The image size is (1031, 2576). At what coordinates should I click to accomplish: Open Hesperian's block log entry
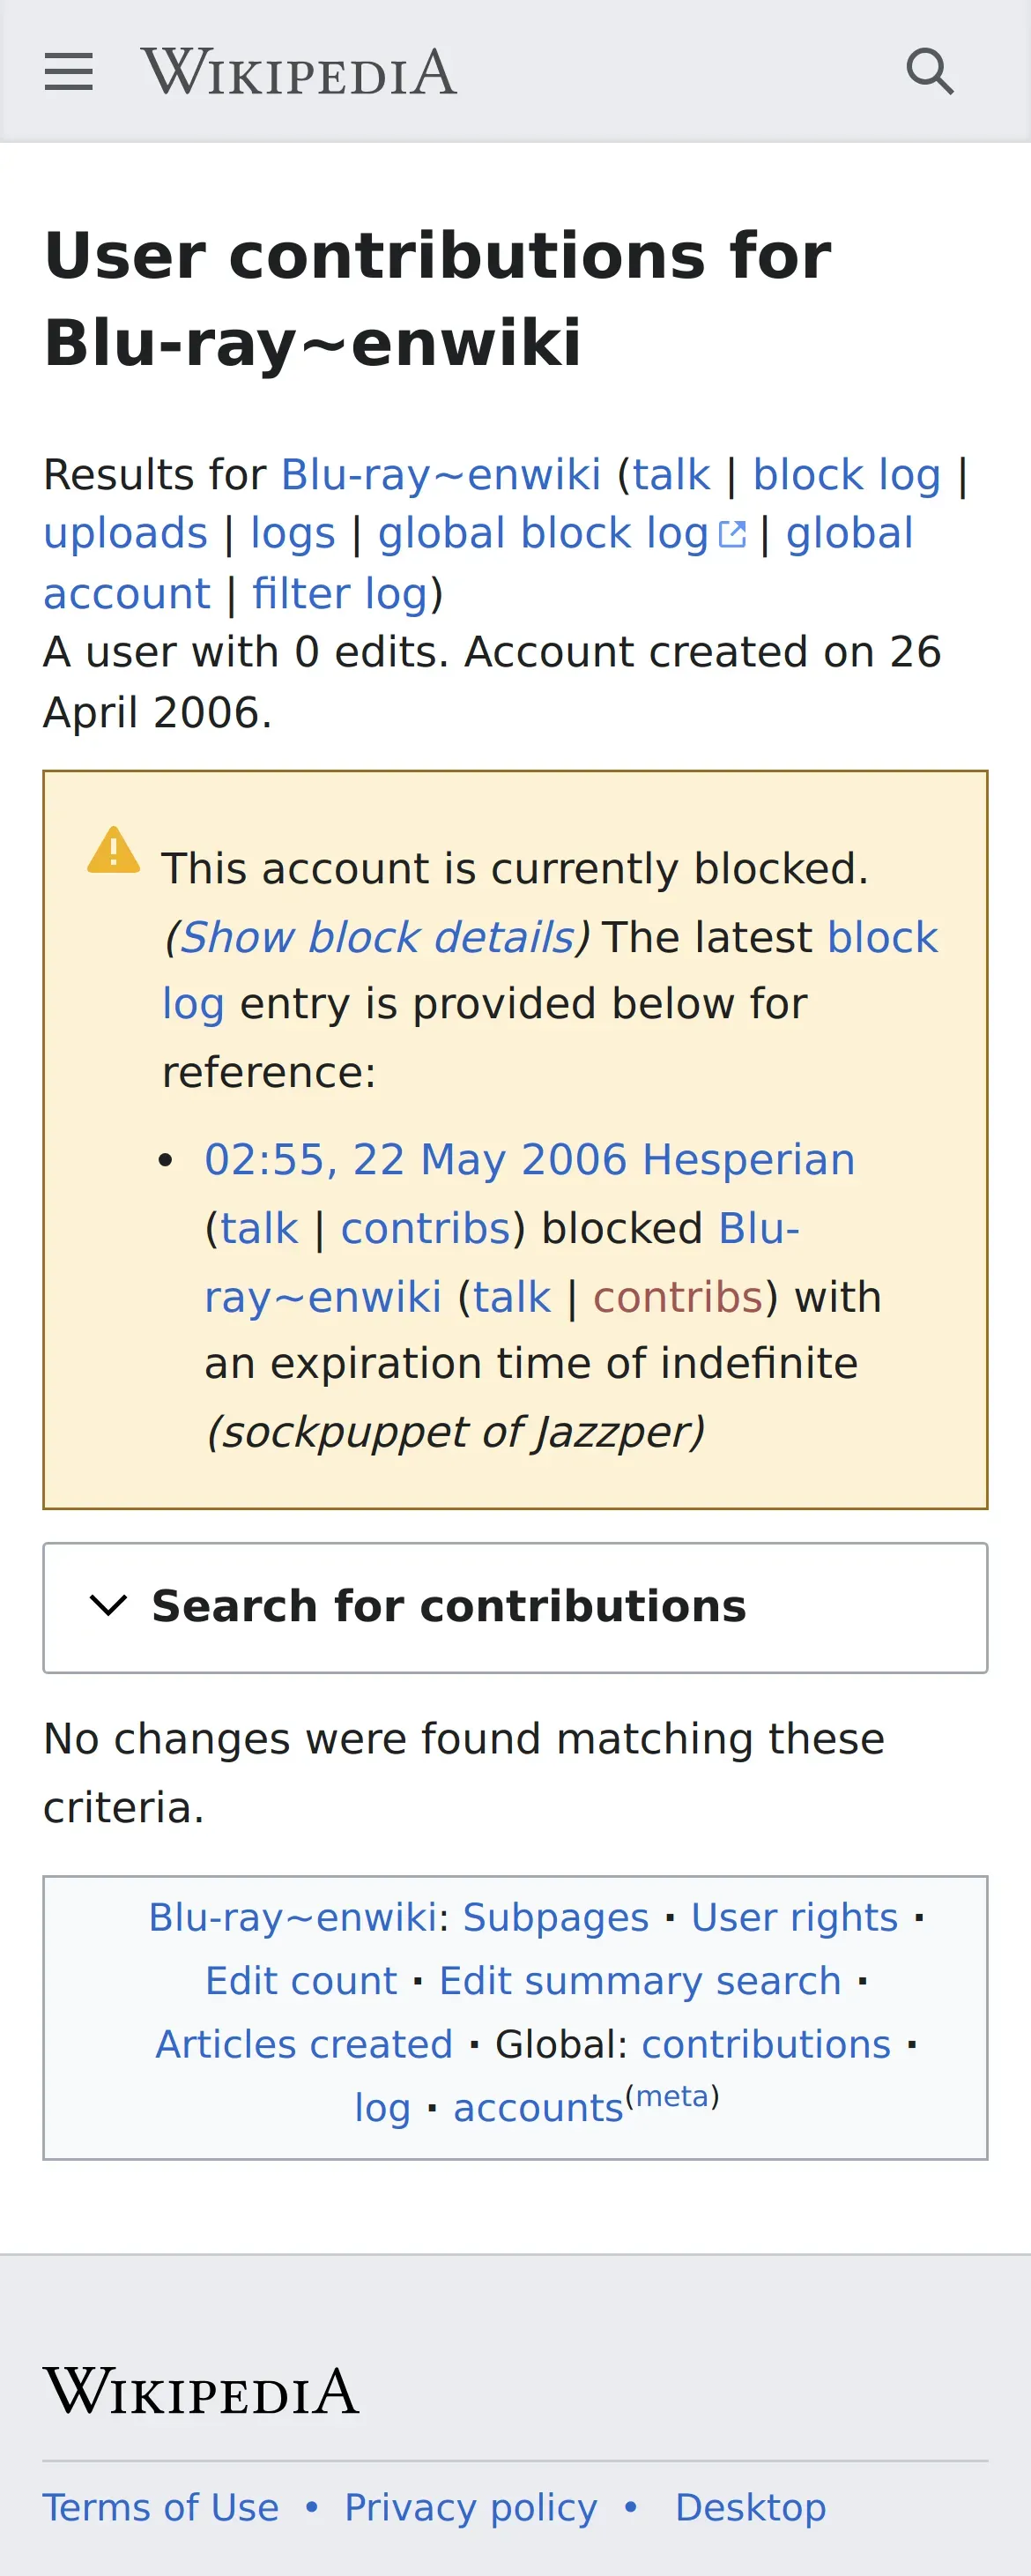(530, 1159)
